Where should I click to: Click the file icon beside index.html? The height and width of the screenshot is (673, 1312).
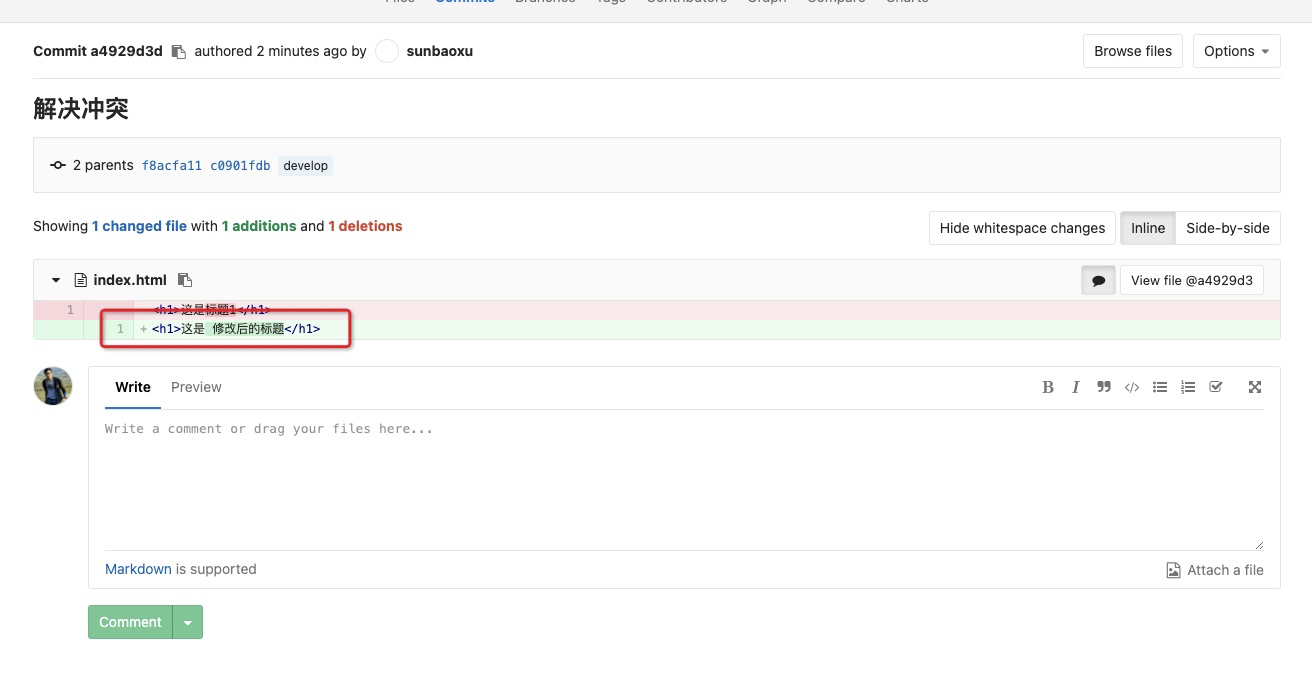pos(80,281)
